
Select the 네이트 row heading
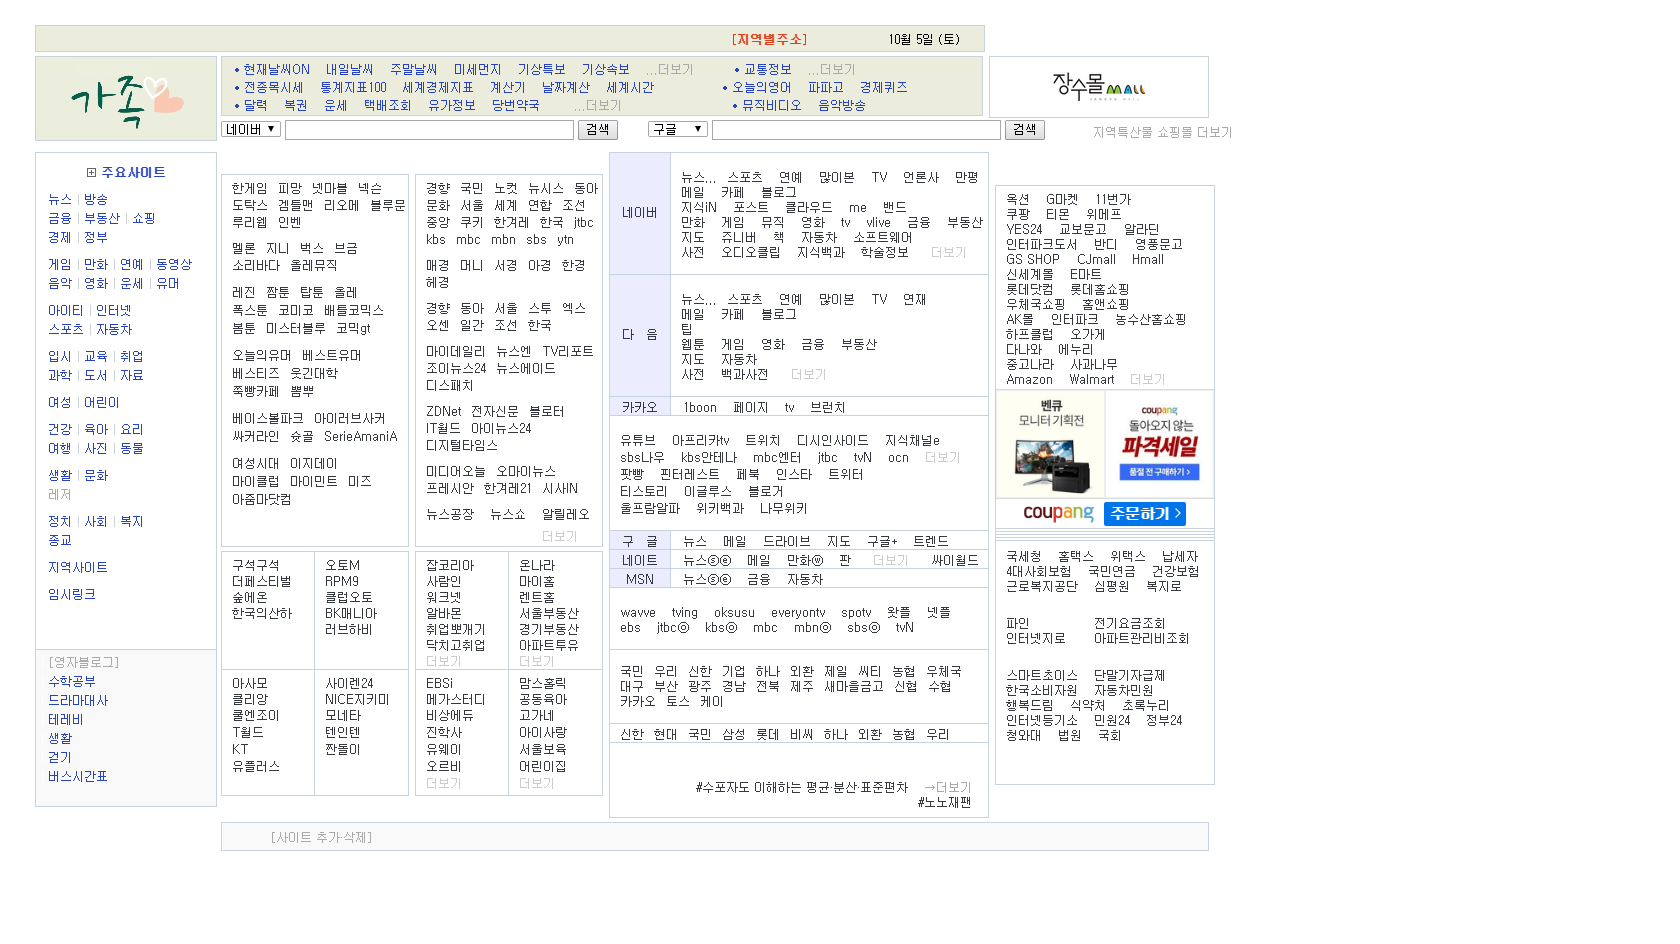tap(640, 560)
